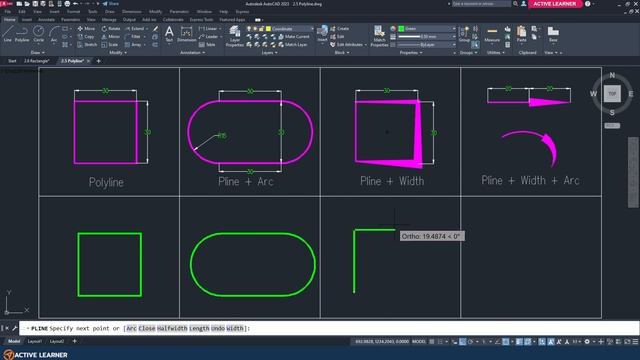The width and height of the screenshot is (640, 360).
Task: Click the Fillet tool
Action: click(x=133, y=37)
